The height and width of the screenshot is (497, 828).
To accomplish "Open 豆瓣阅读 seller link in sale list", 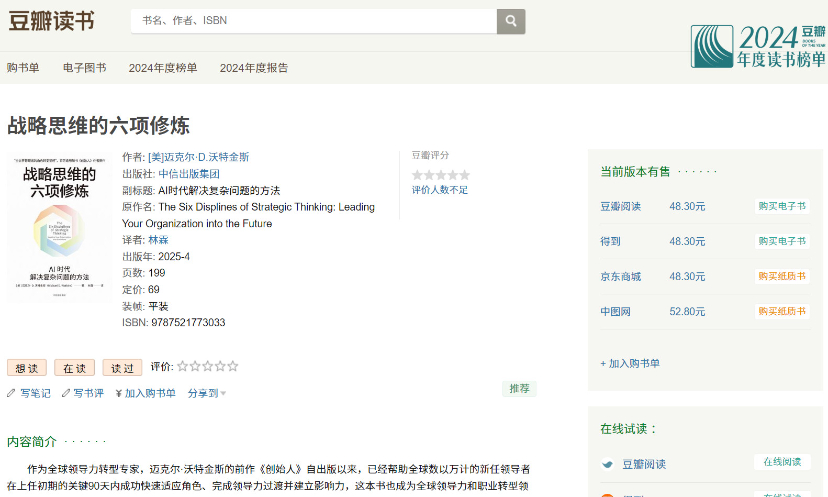I will pyautogui.click(x=620, y=206).
